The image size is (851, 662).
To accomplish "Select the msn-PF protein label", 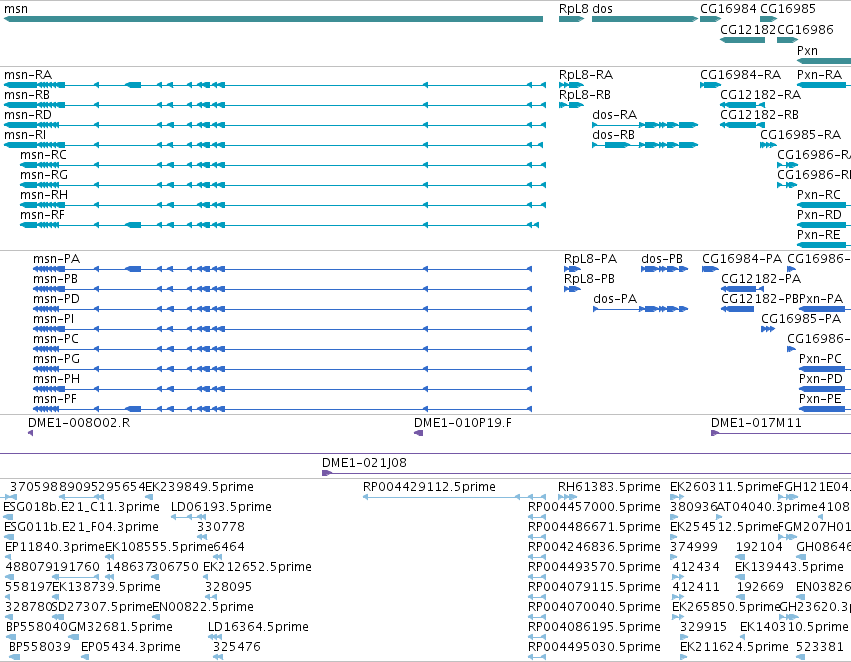I will [x=55, y=400].
